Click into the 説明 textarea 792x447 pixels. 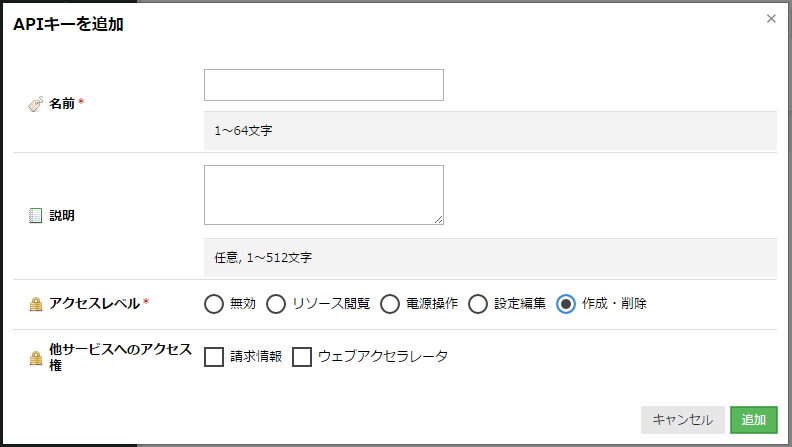pos(324,195)
